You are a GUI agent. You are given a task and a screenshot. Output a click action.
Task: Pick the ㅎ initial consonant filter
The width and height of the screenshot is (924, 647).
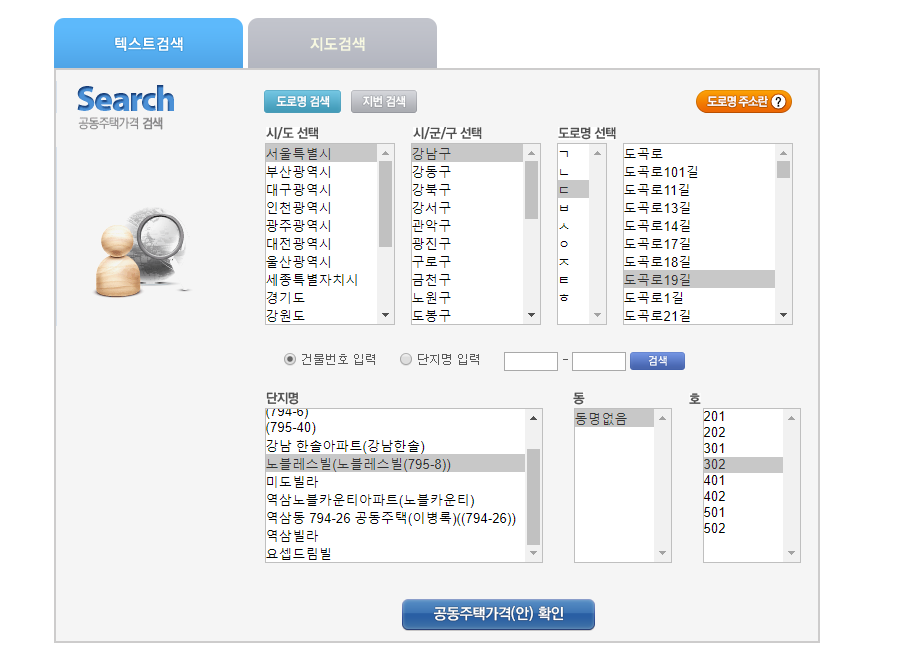pos(573,297)
